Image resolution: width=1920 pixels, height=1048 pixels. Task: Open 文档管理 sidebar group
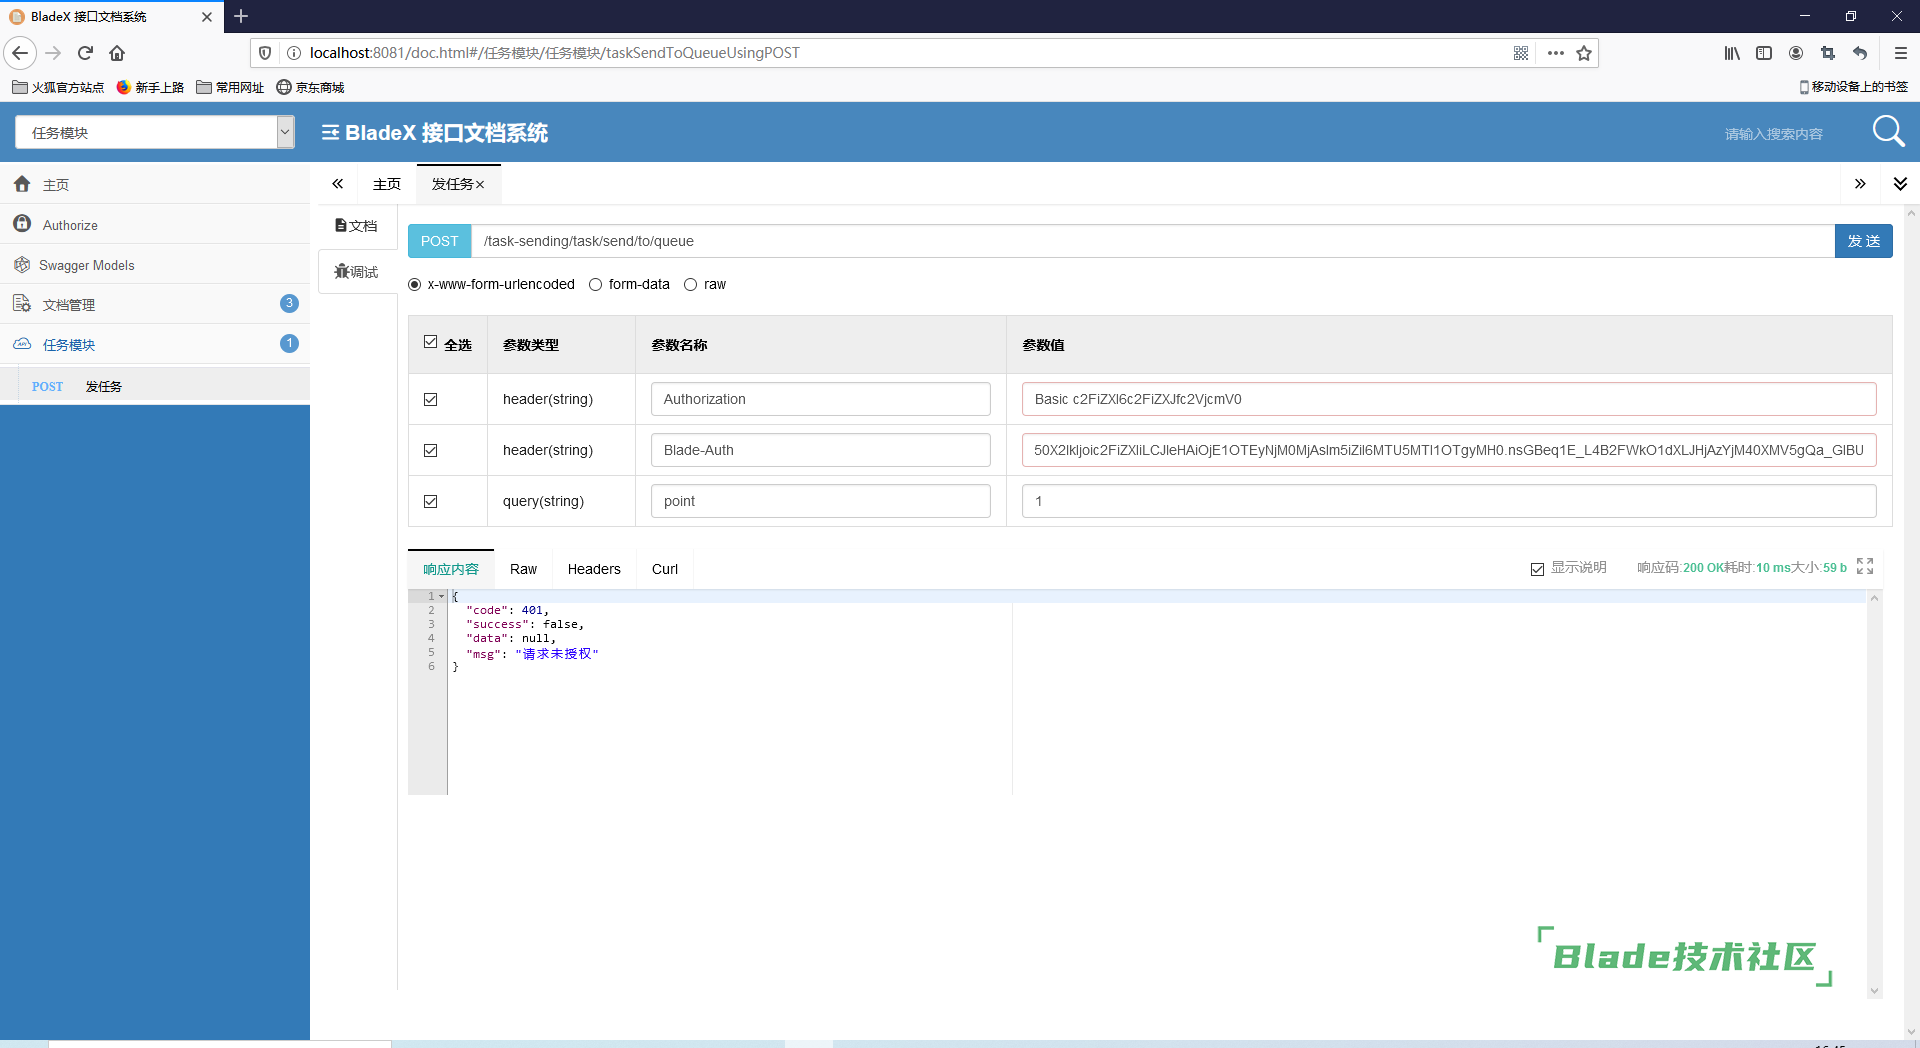coord(155,304)
